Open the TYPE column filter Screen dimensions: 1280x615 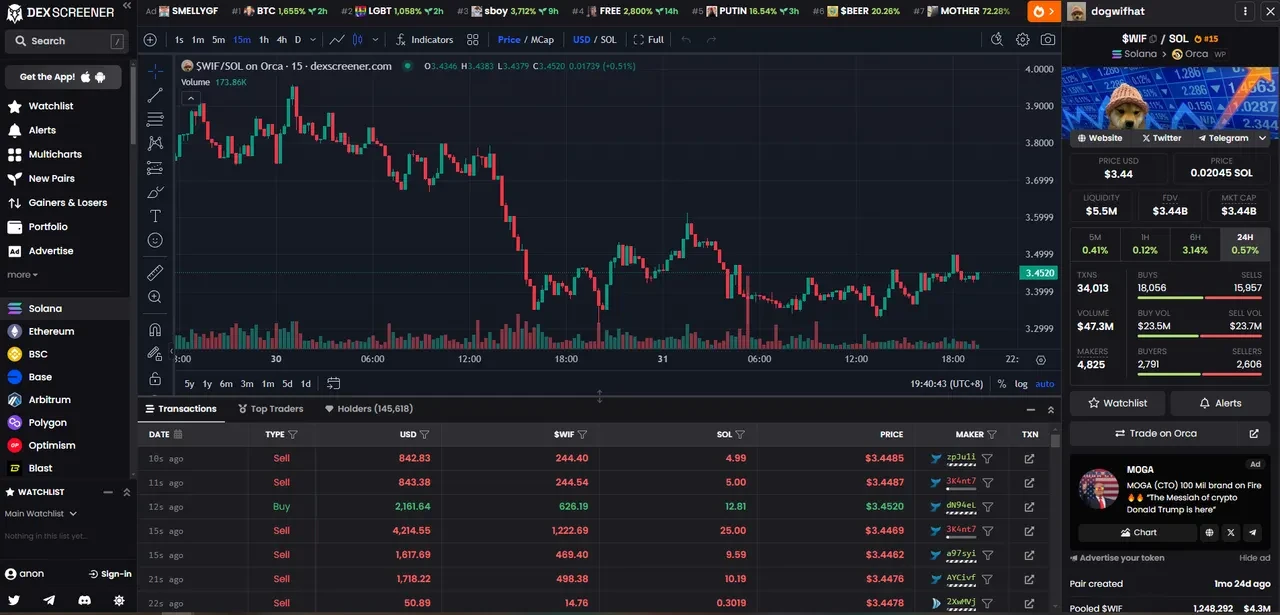[293, 435]
